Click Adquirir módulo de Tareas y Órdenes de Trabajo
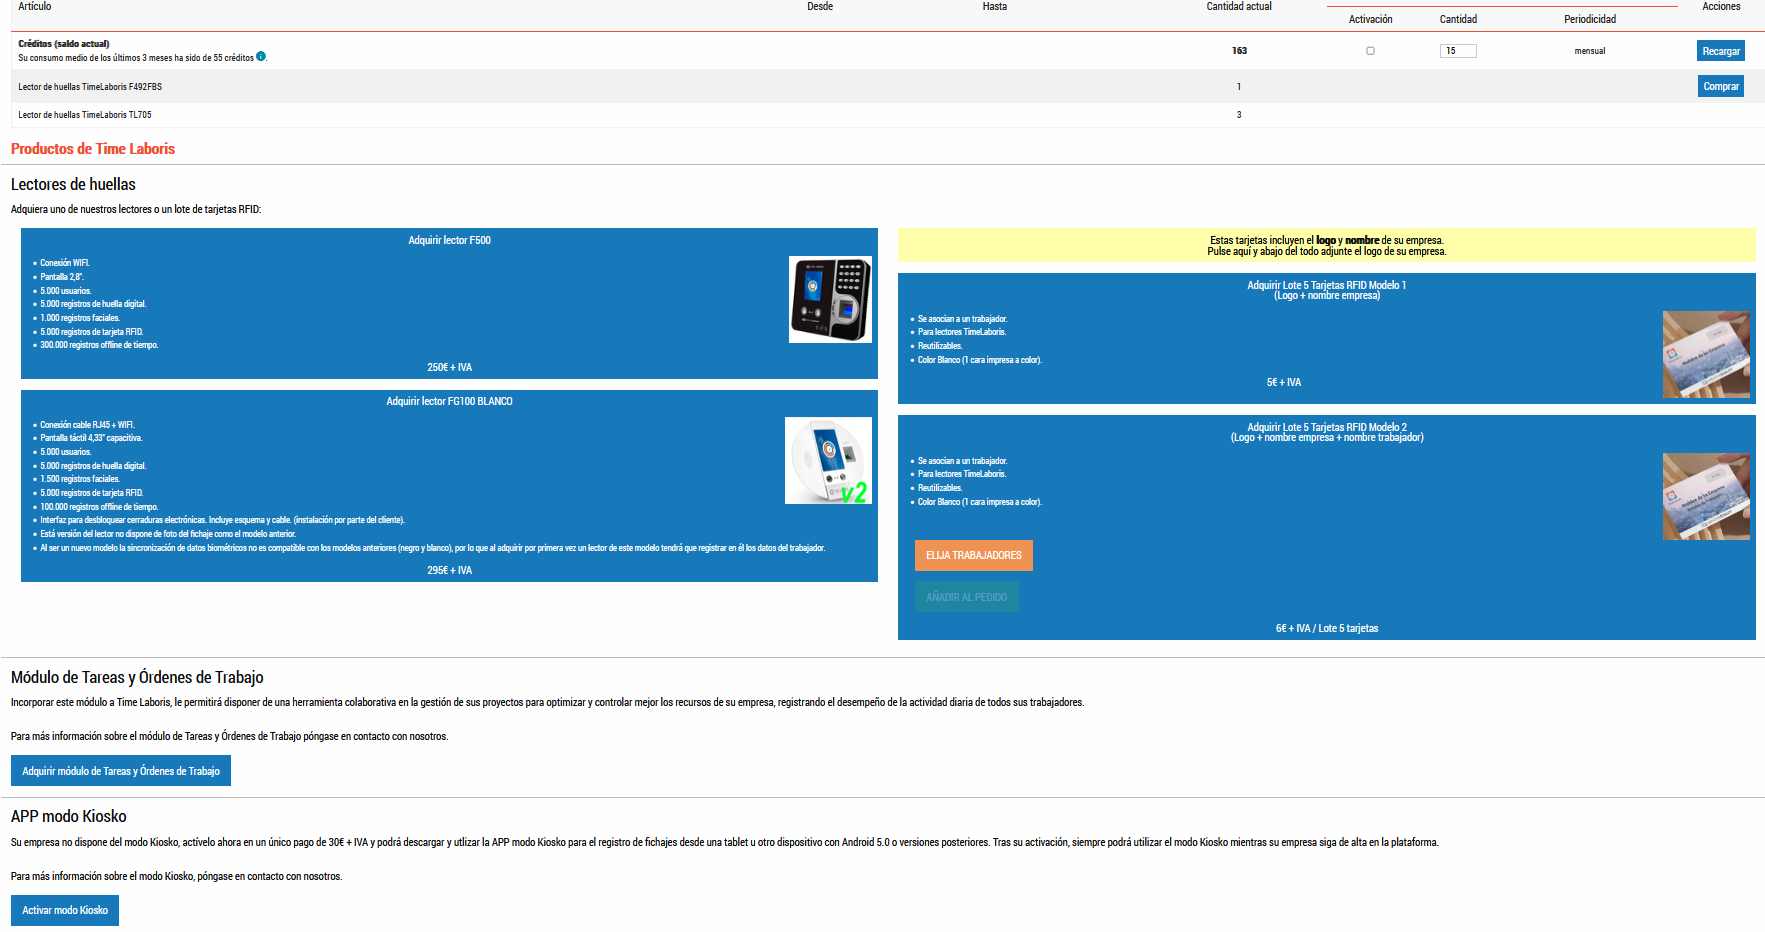This screenshot has height=932, width=1765. tap(121, 771)
